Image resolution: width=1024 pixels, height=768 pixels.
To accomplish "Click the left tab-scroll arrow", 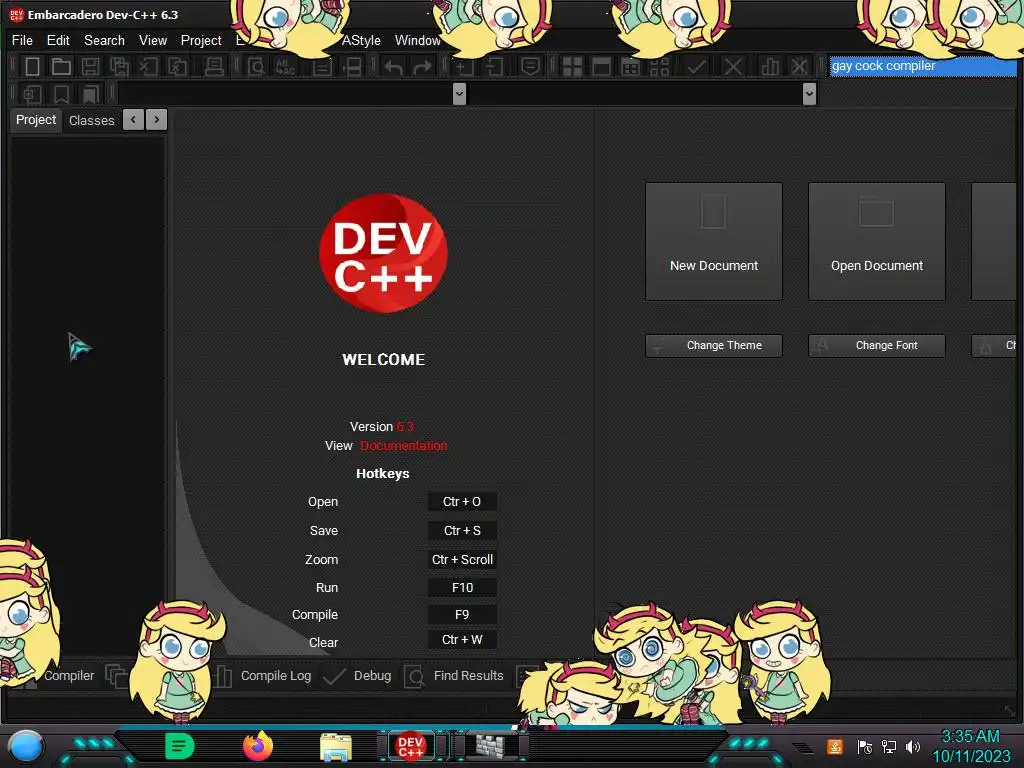I will (x=133, y=120).
